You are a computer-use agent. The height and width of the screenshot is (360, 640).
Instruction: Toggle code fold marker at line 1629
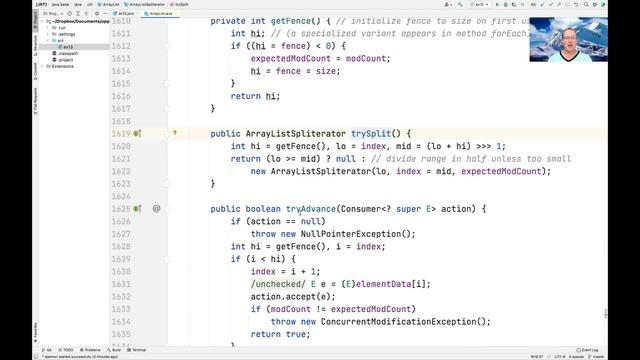pos(167,259)
